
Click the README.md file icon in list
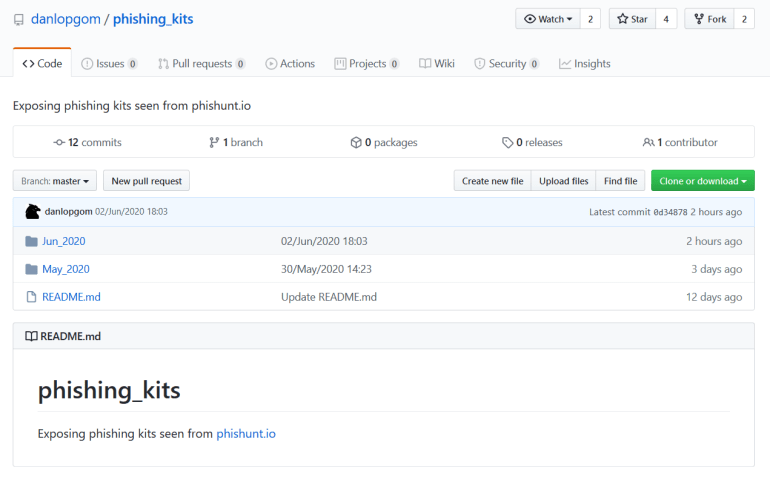(x=32, y=297)
